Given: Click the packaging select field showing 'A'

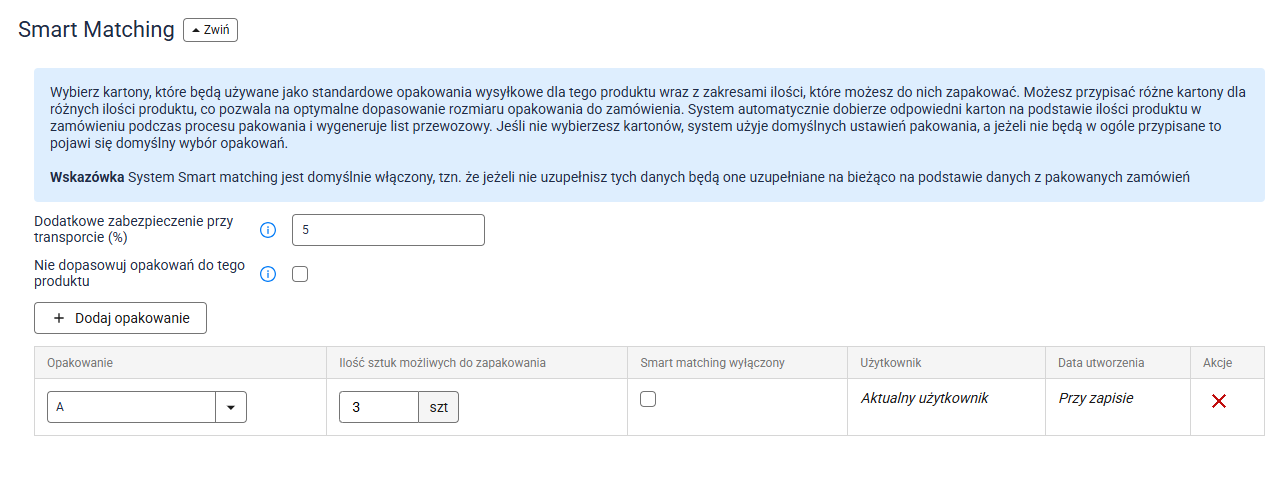Looking at the screenshot, I should [131, 407].
